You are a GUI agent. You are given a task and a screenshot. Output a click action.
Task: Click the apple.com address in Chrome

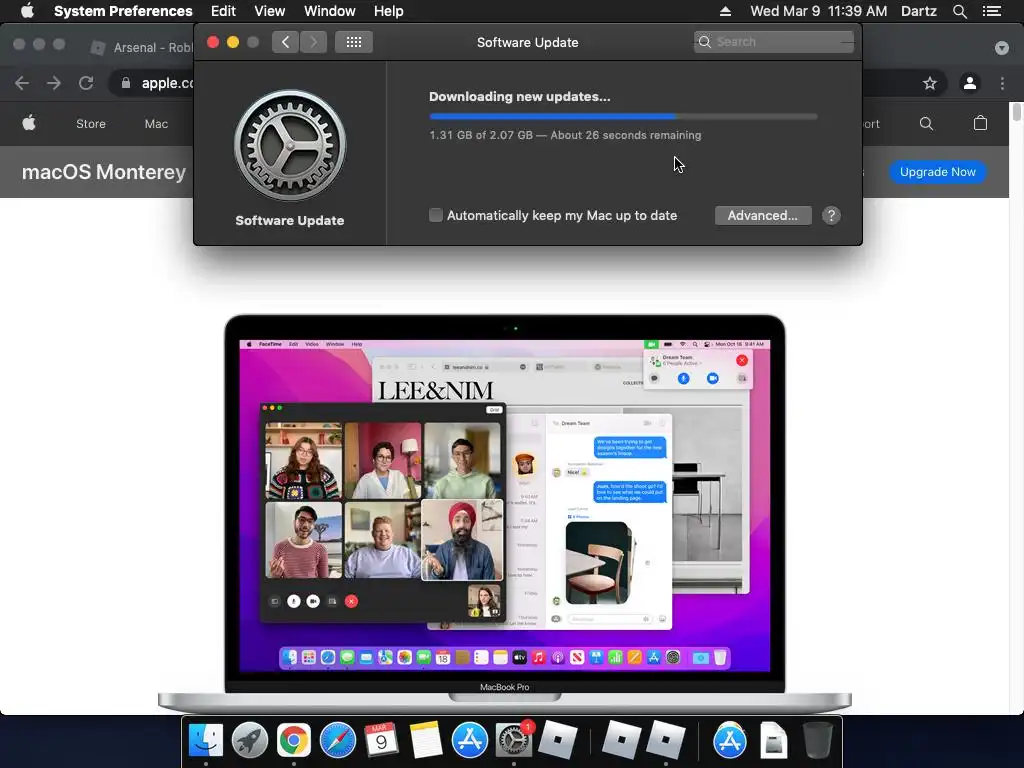167,83
